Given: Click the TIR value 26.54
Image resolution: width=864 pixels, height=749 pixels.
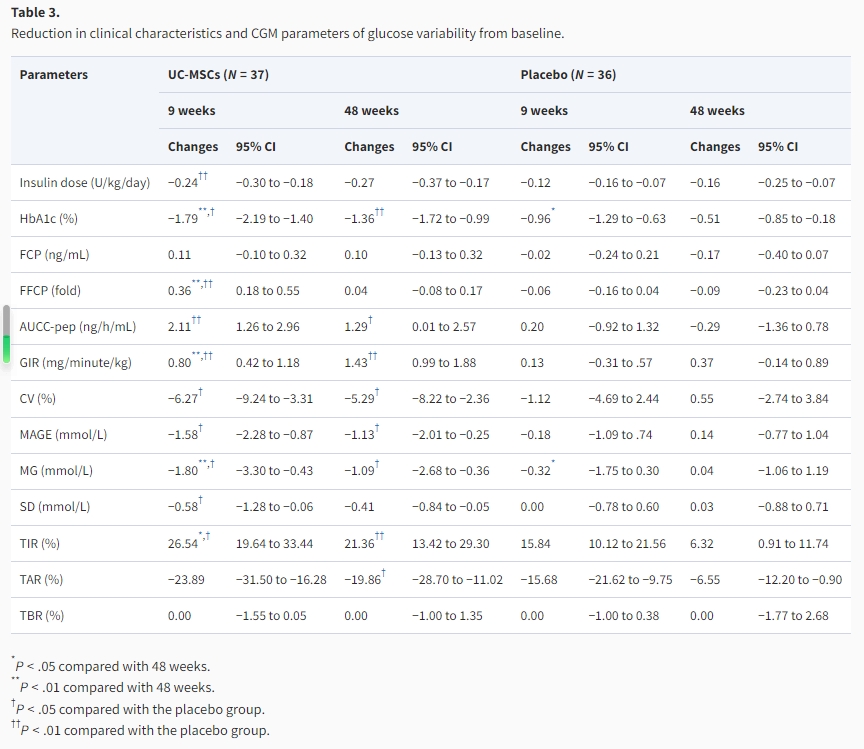Looking at the screenshot, I should 183,544.
